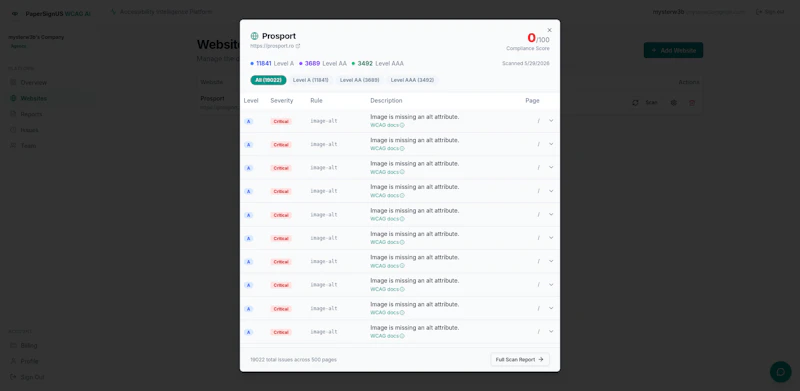Click the Page column header
The height and width of the screenshot is (391, 800).
tap(532, 101)
